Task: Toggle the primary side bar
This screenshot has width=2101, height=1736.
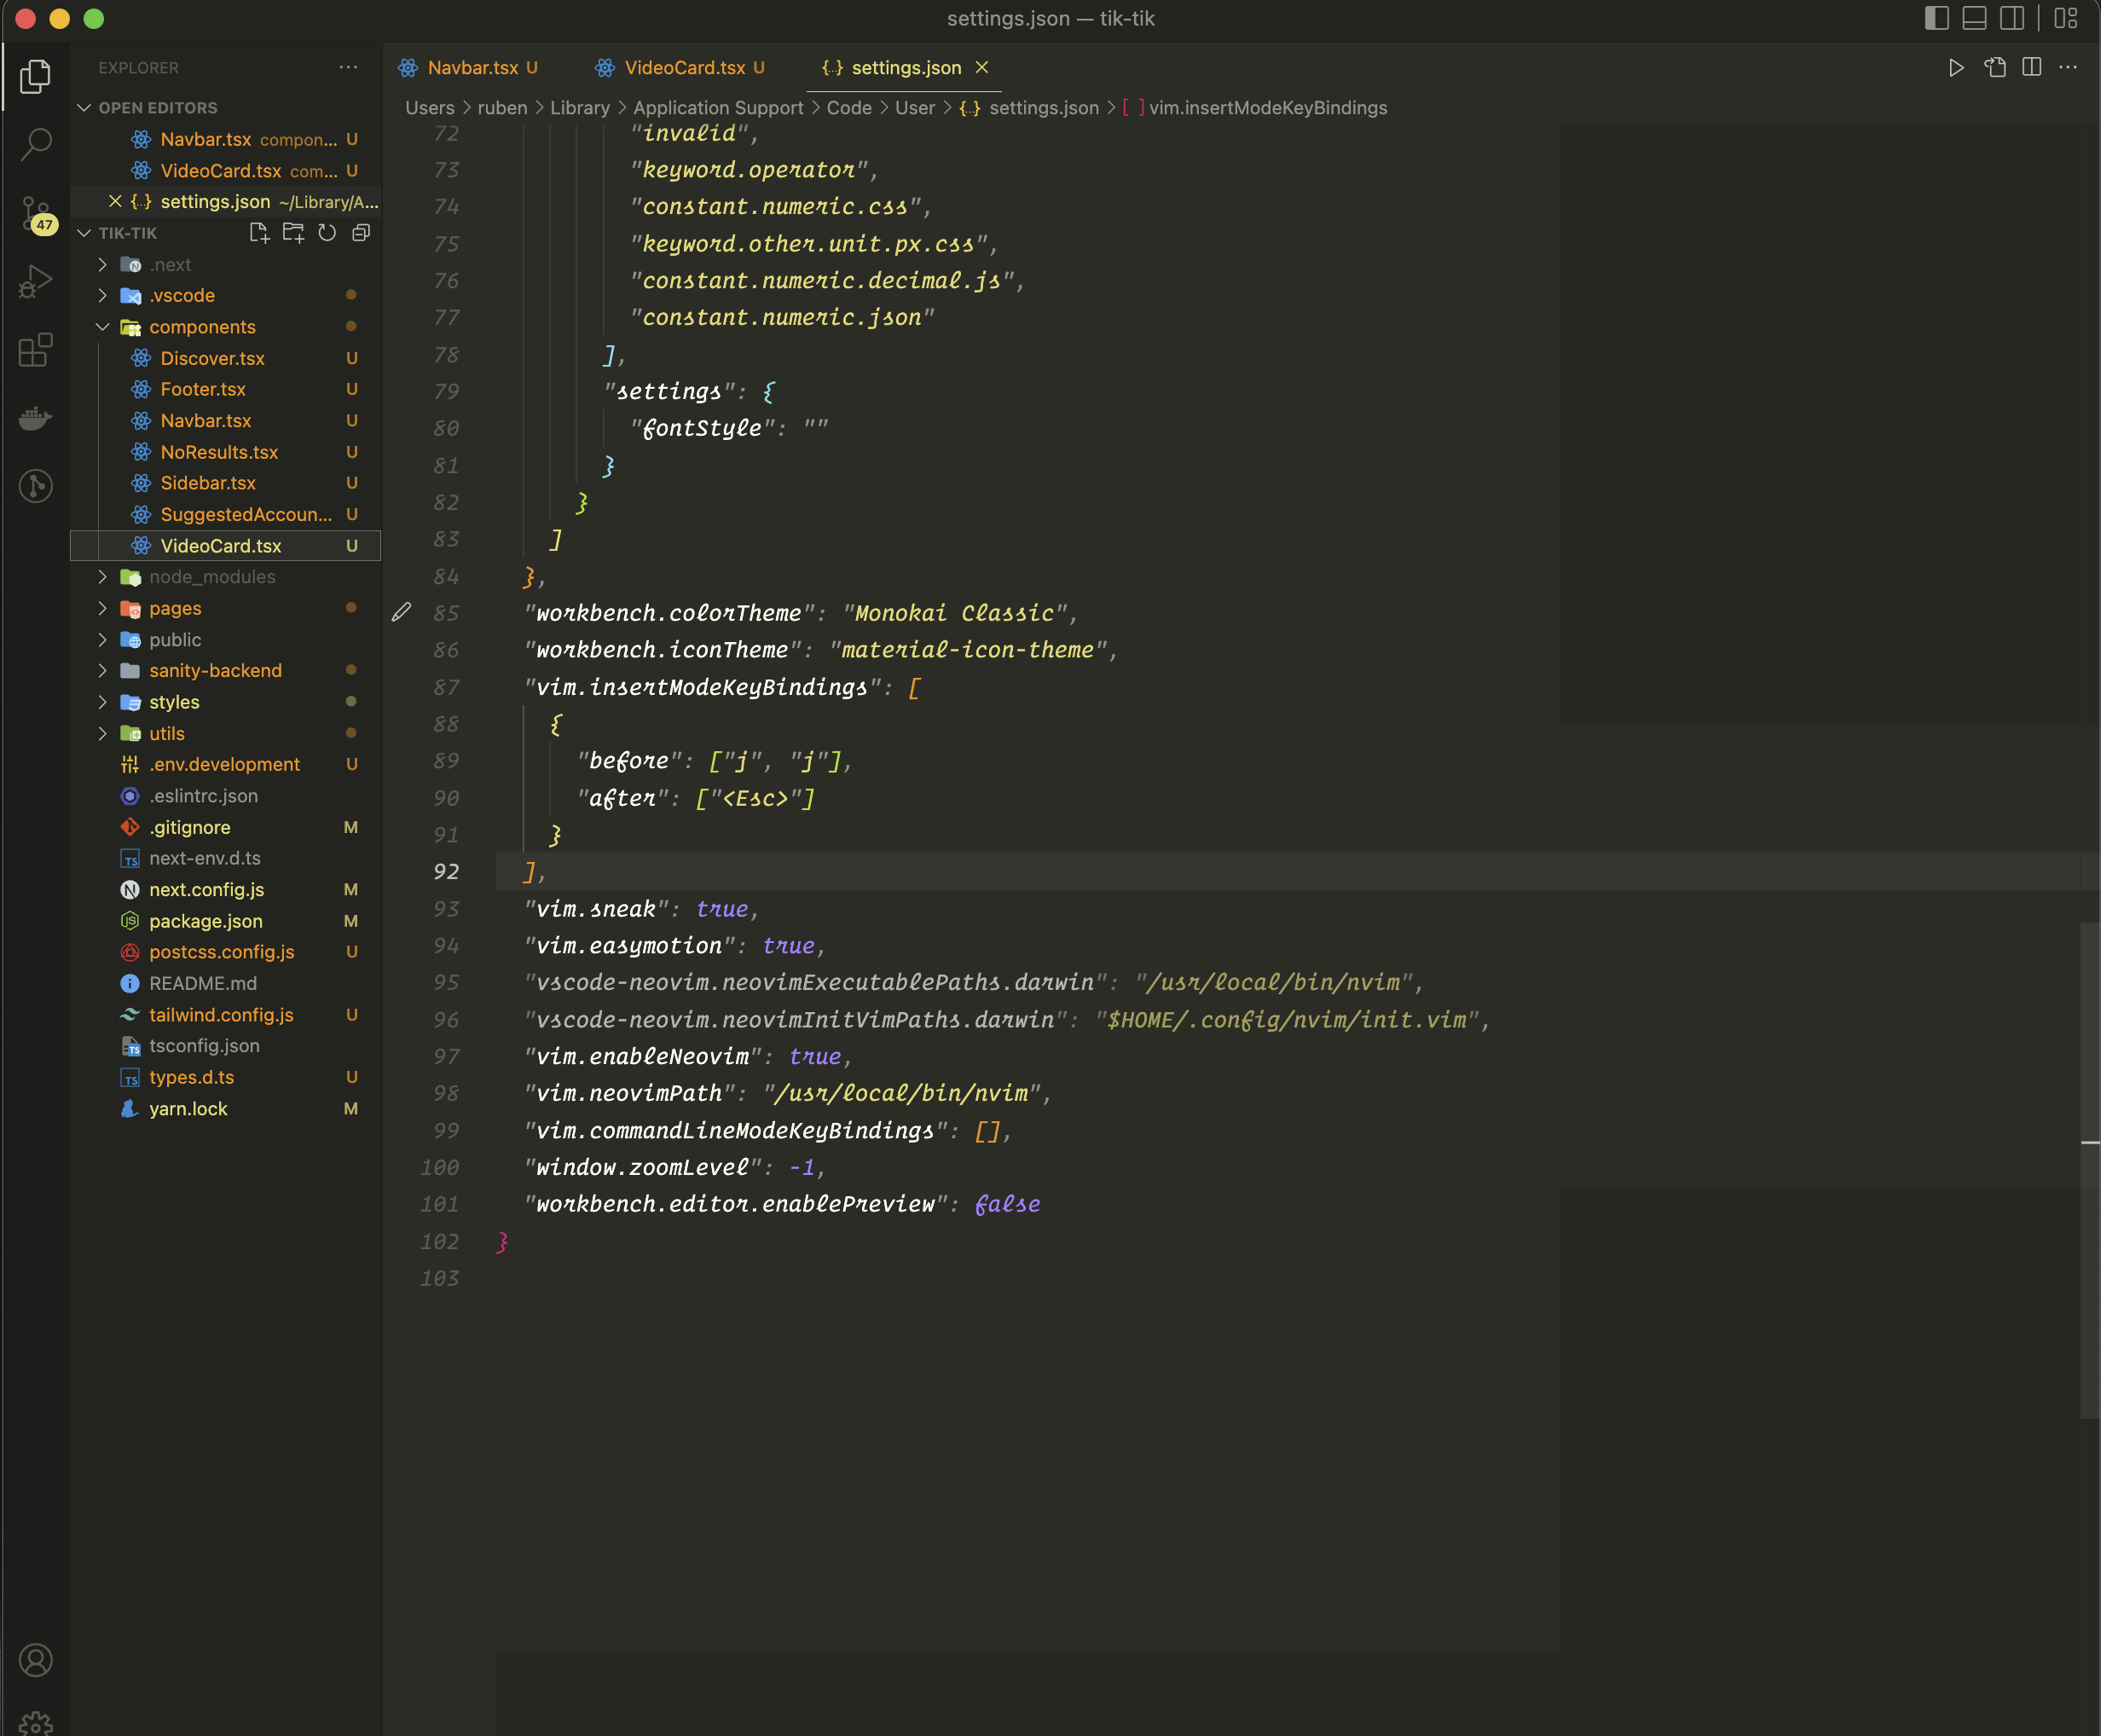Action: pos(1936,18)
